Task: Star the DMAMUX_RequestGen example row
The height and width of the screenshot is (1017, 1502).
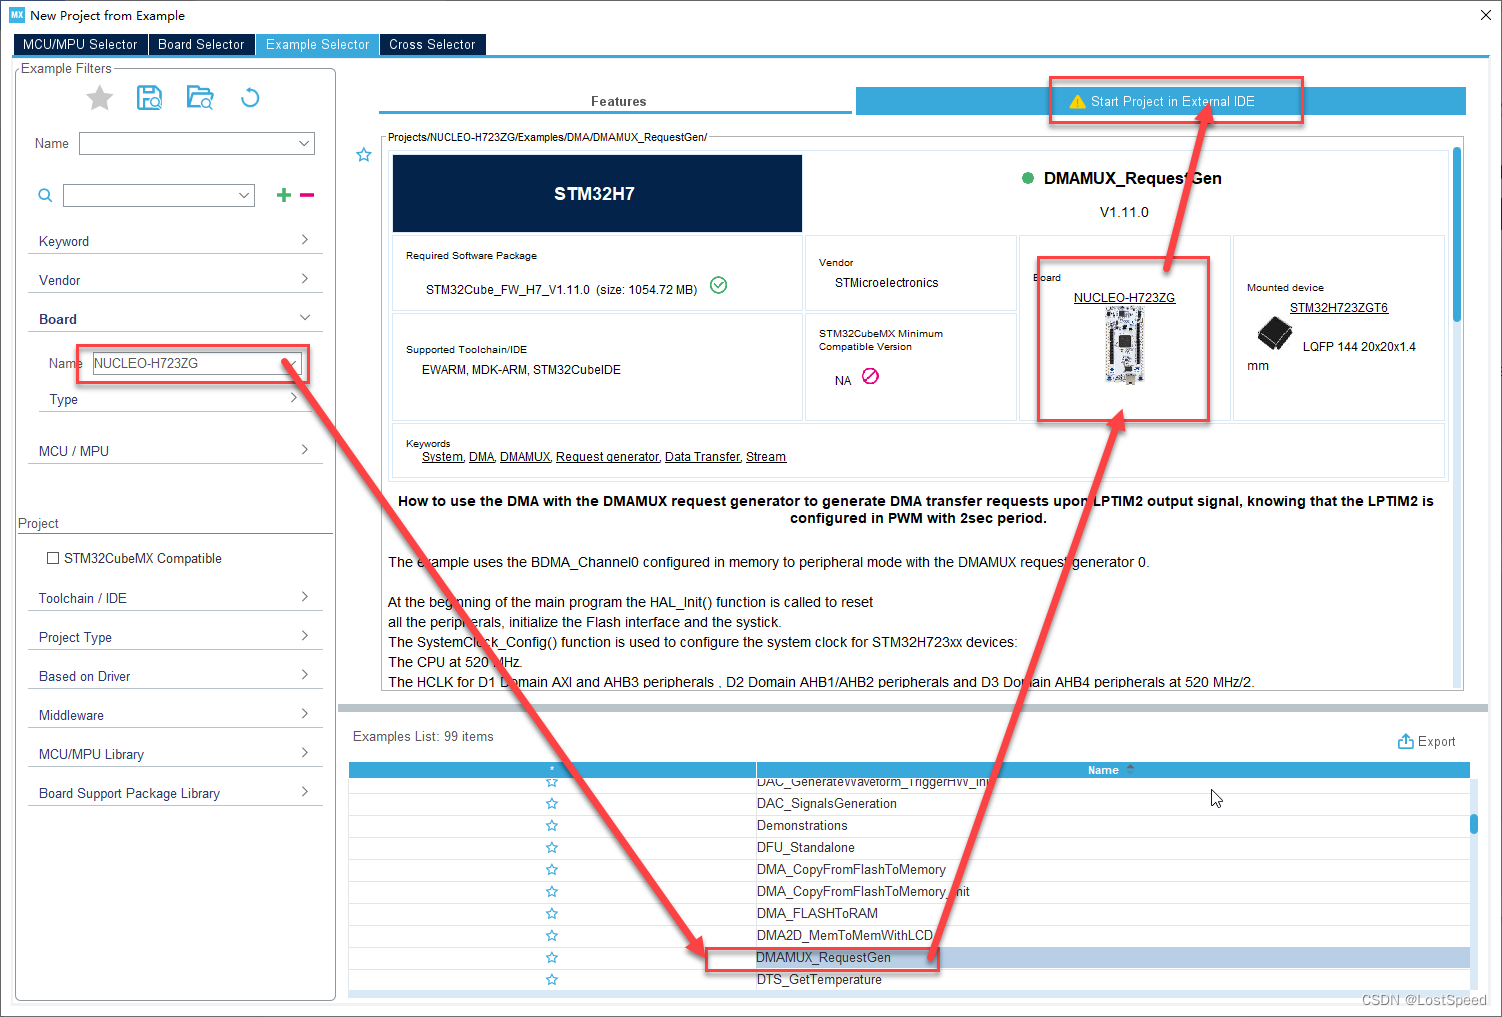Action: tap(552, 957)
